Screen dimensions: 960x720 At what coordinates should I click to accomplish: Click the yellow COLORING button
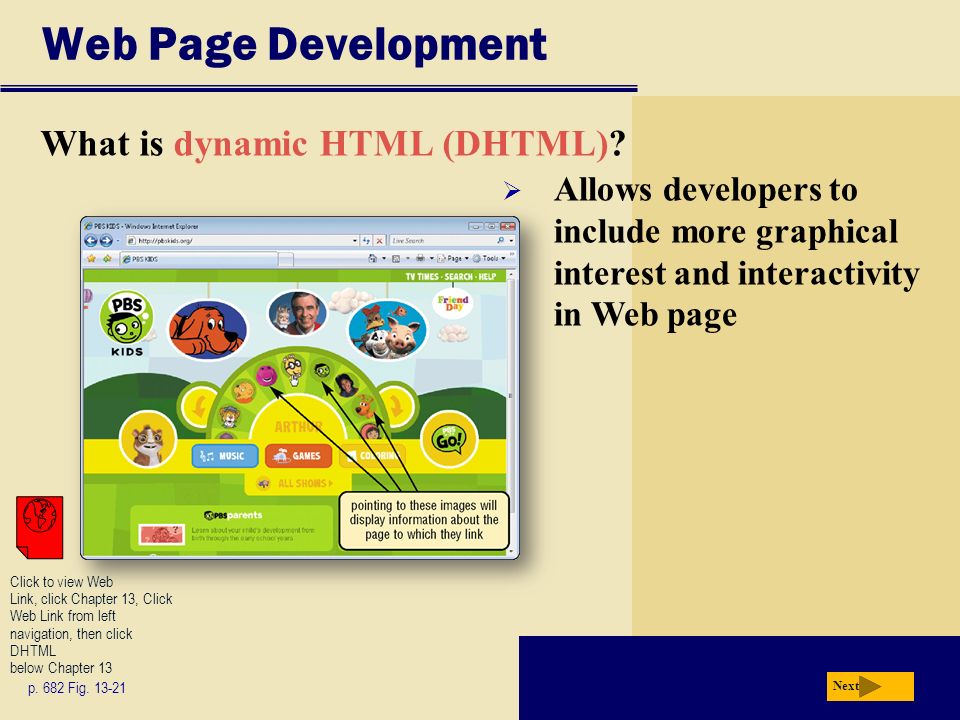click(x=372, y=456)
